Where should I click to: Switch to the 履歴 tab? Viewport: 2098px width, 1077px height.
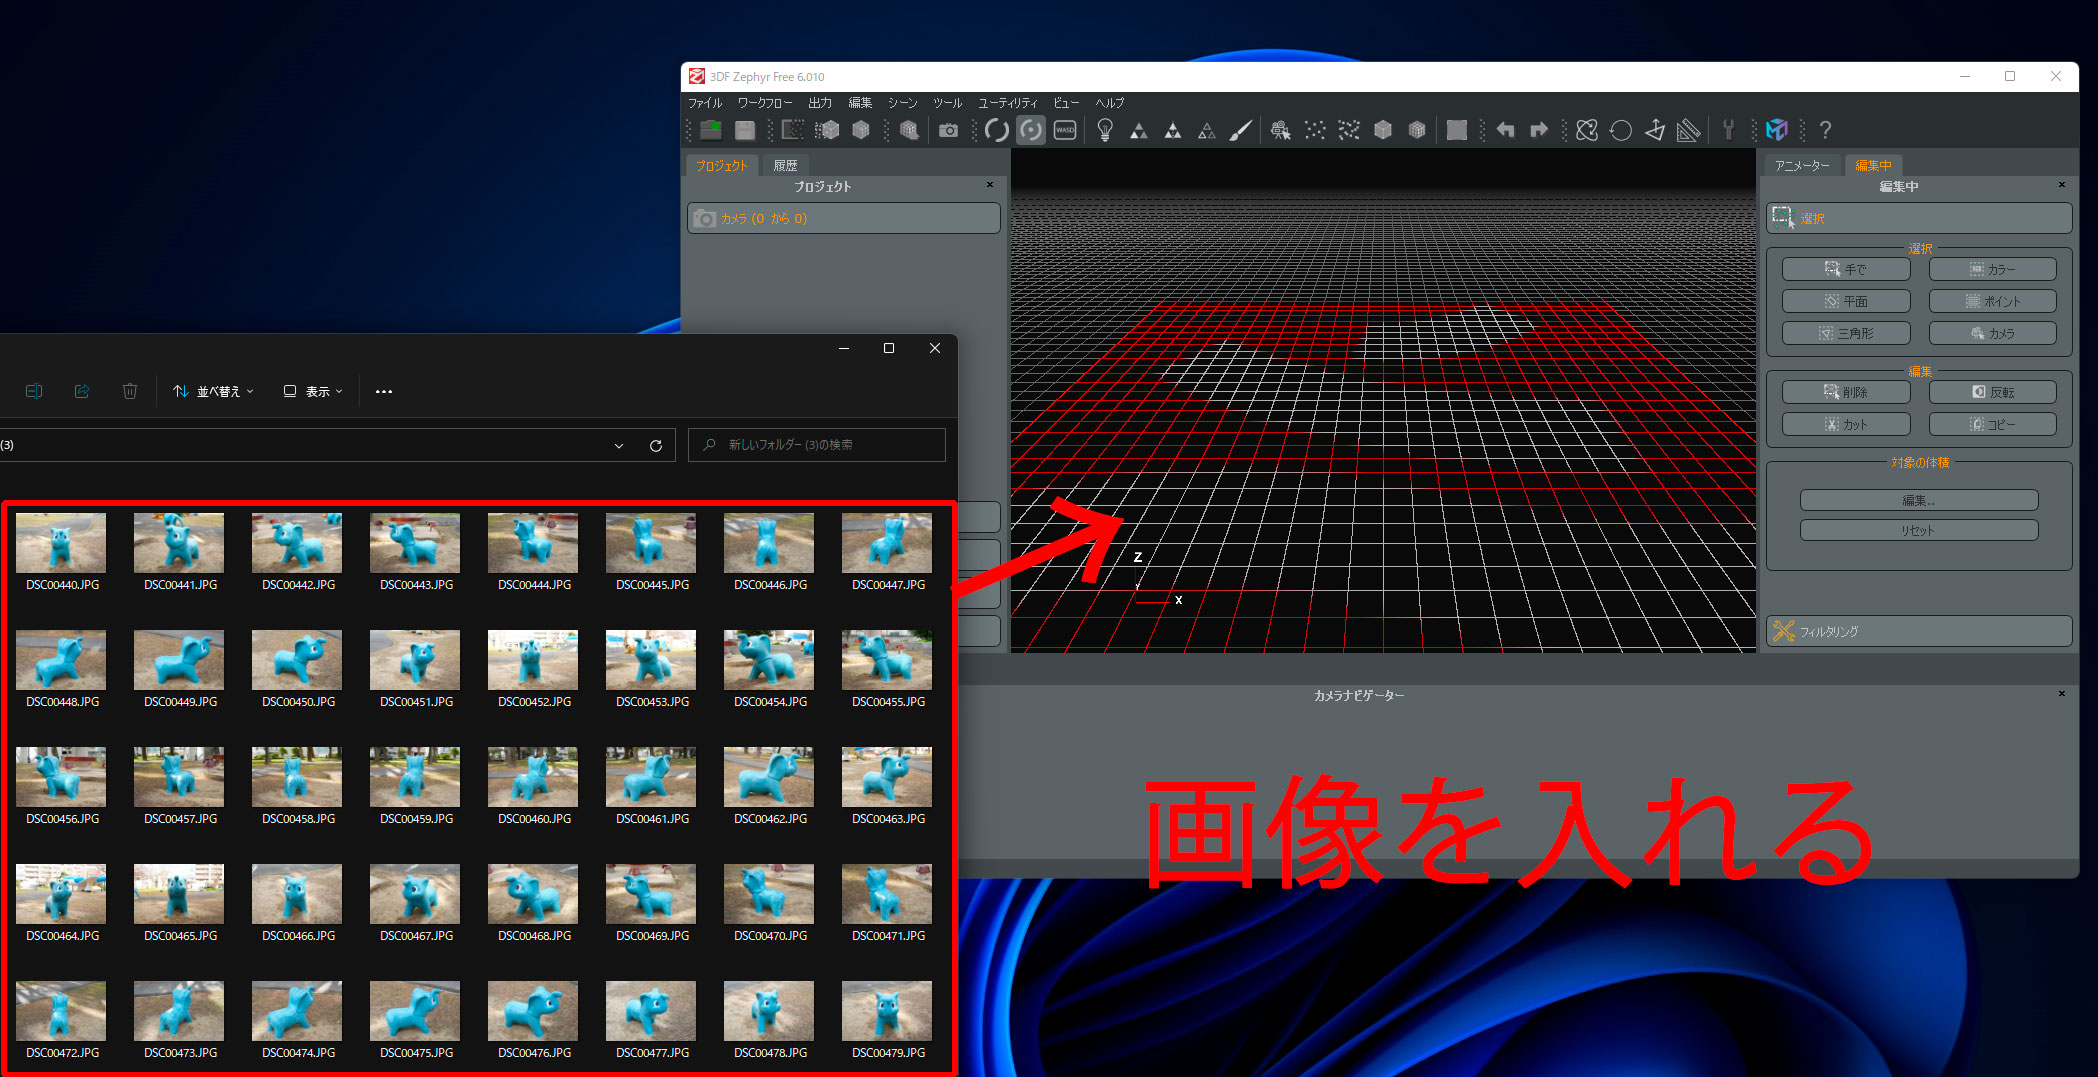pyautogui.click(x=786, y=166)
